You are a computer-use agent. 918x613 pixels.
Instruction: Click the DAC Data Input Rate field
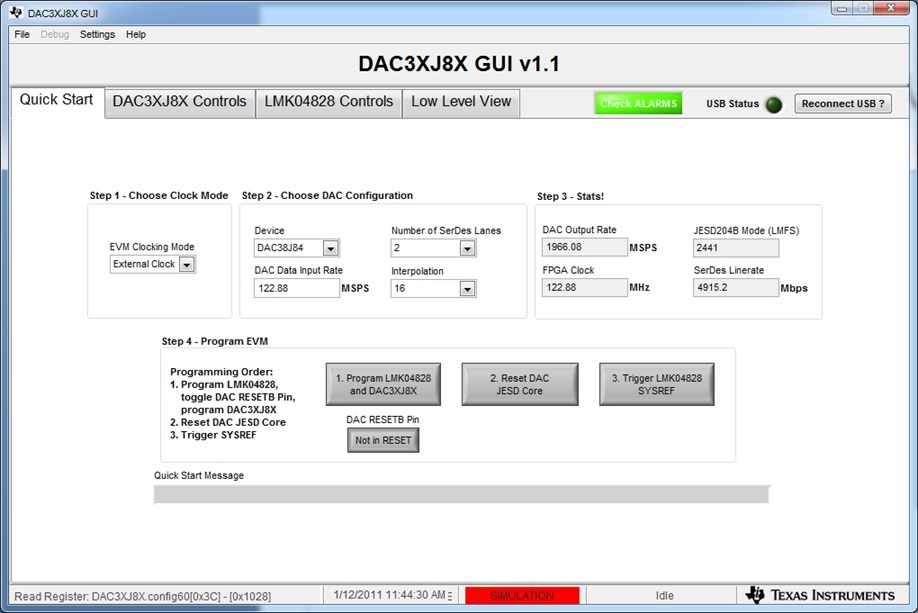click(297, 289)
